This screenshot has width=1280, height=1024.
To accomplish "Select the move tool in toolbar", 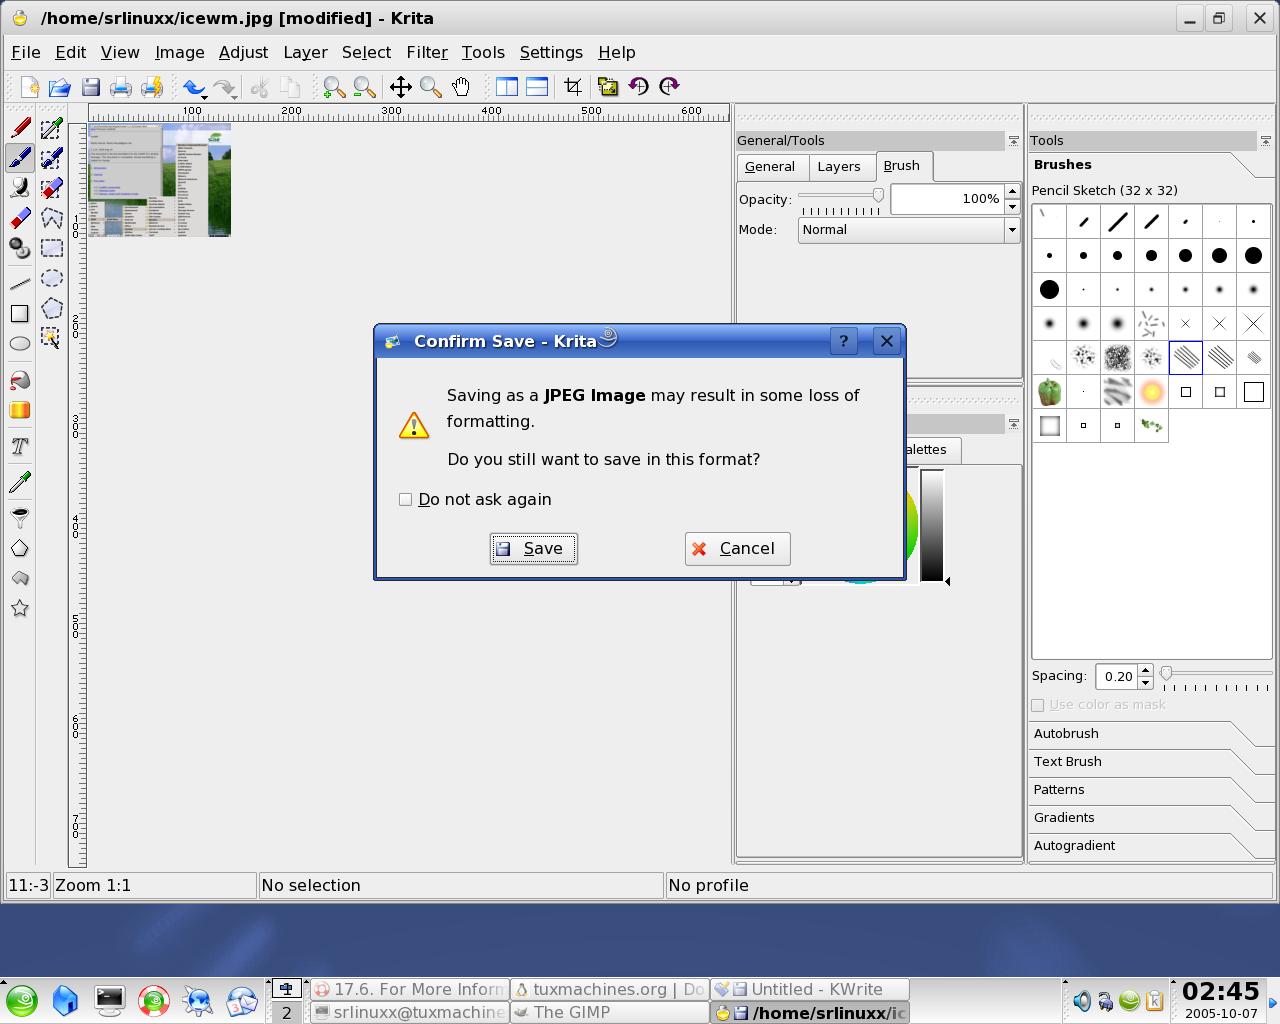I will [401, 87].
